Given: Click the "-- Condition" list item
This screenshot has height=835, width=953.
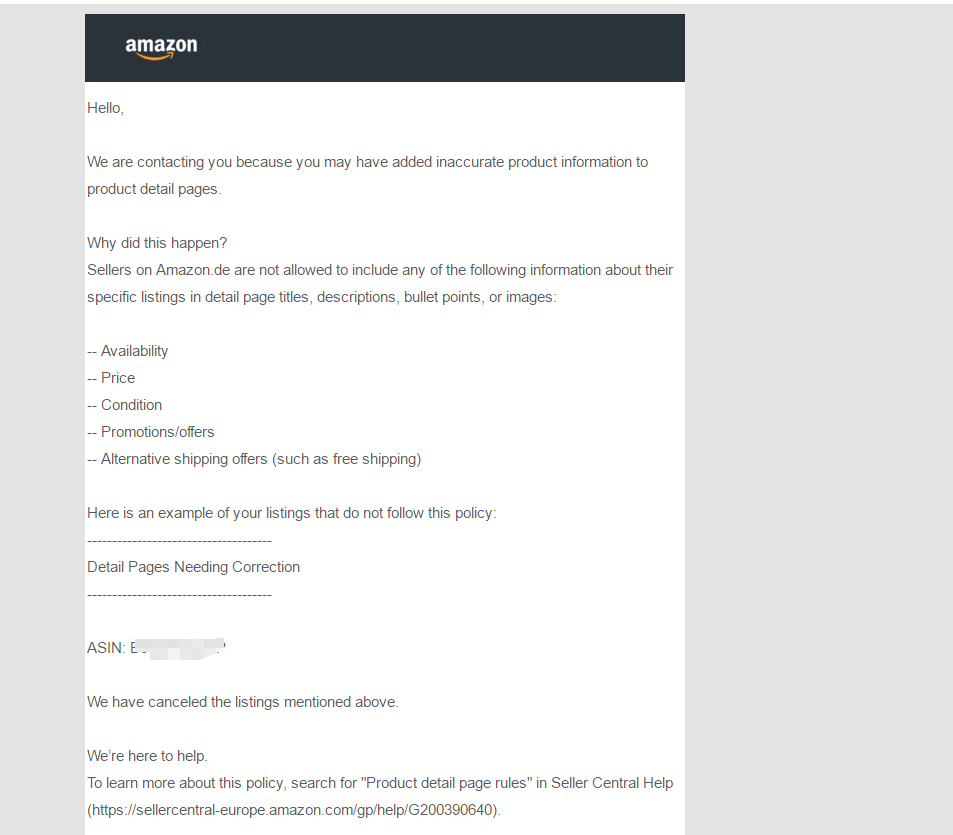Looking at the screenshot, I should pyautogui.click(x=125, y=405).
